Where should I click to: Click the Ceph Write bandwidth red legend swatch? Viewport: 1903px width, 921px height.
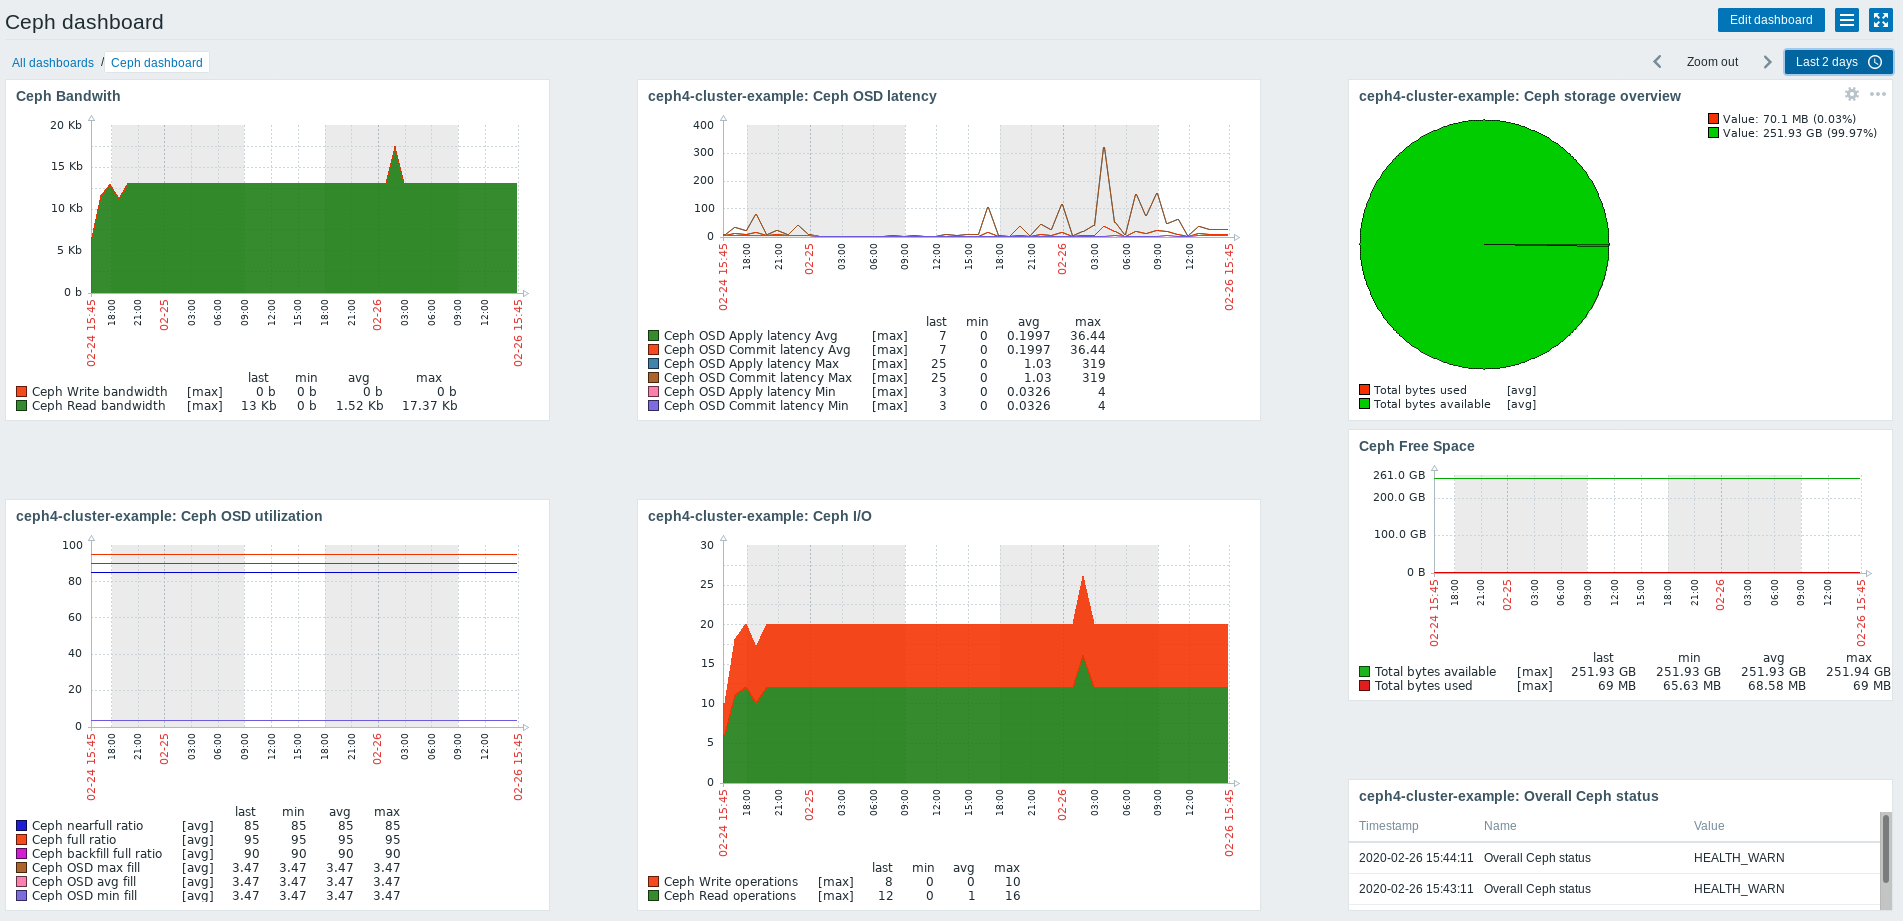22,392
